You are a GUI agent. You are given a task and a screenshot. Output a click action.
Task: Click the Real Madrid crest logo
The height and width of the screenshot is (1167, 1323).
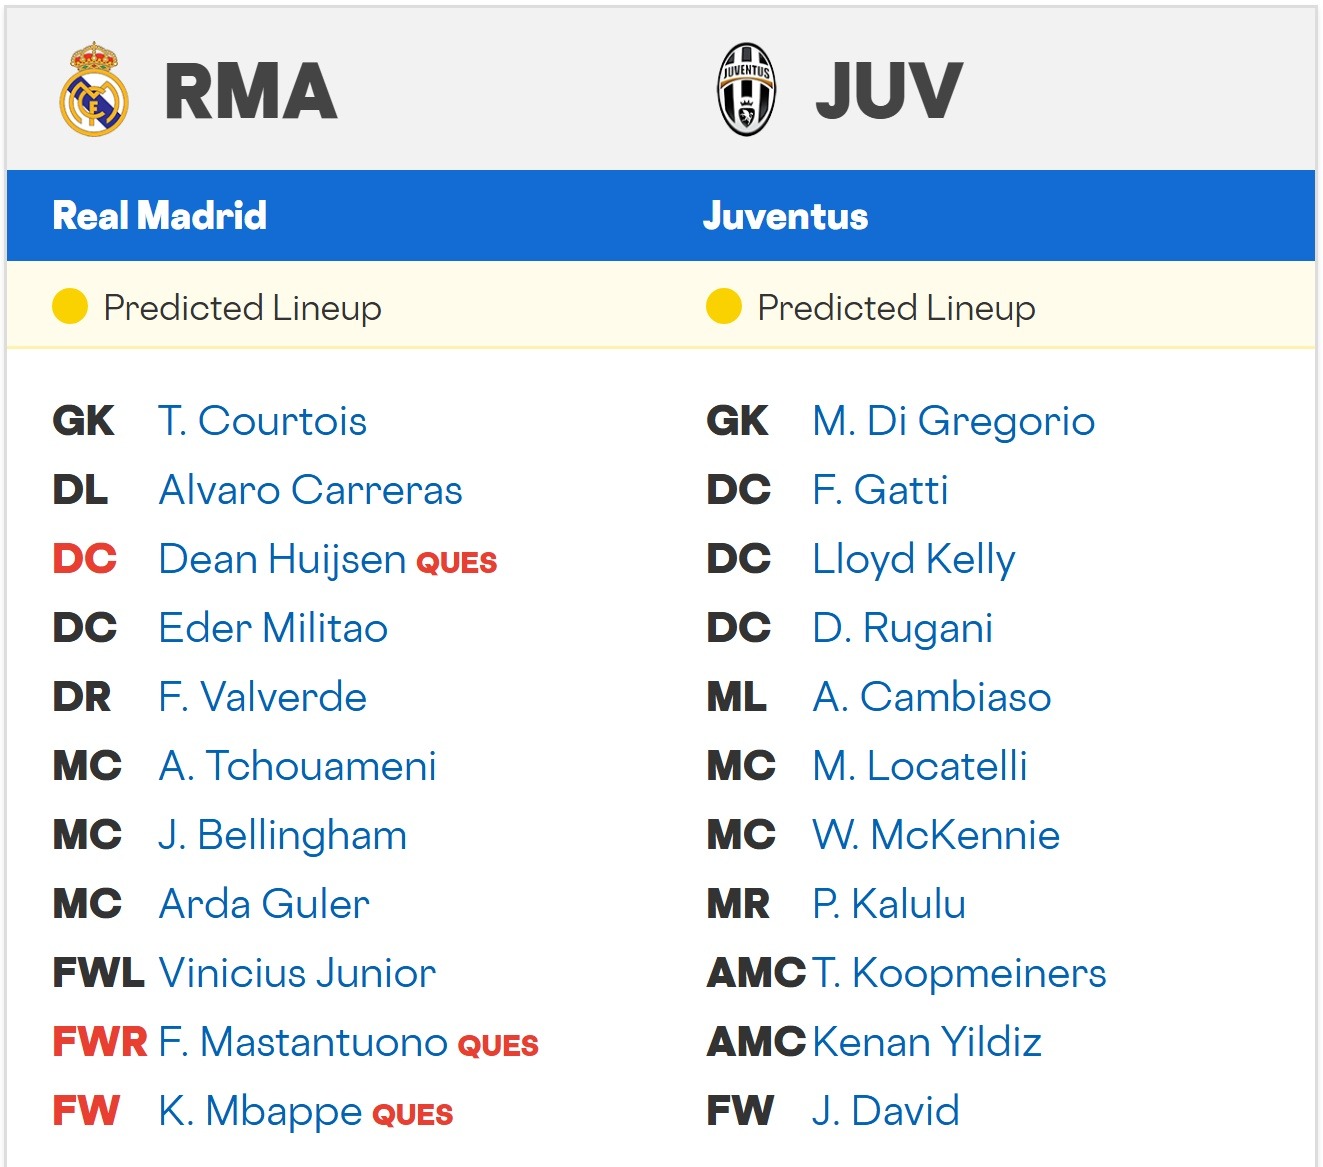click(93, 90)
